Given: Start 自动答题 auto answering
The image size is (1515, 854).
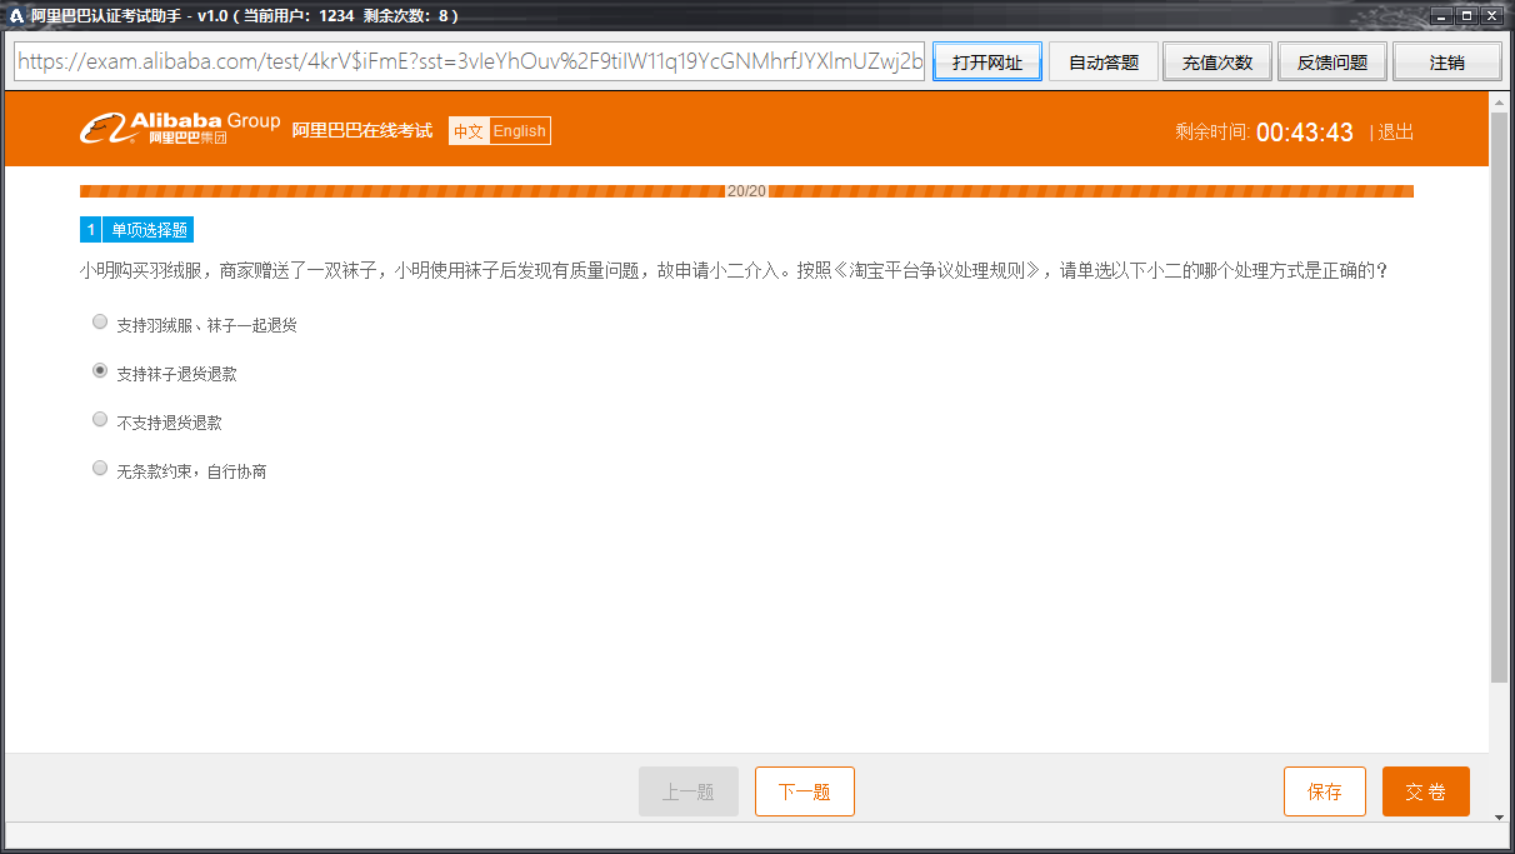Looking at the screenshot, I should (1103, 62).
